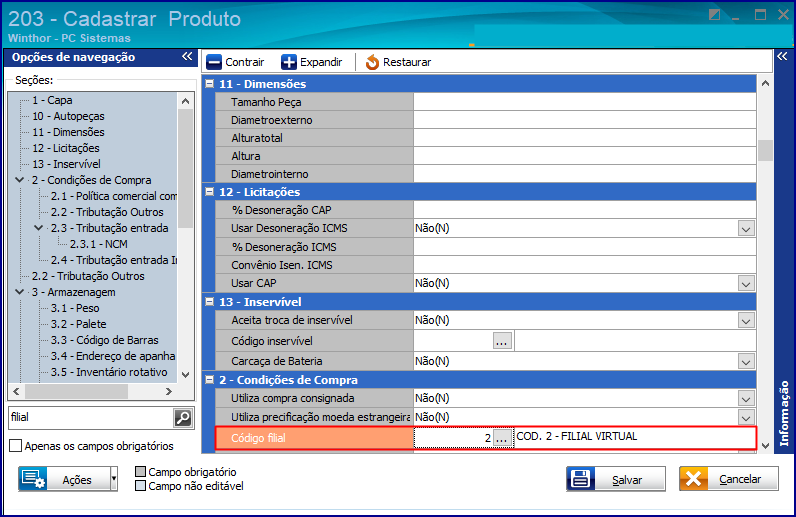Click the Código filial value field
Viewport: 796px width, 517px height.
(453, 438)
